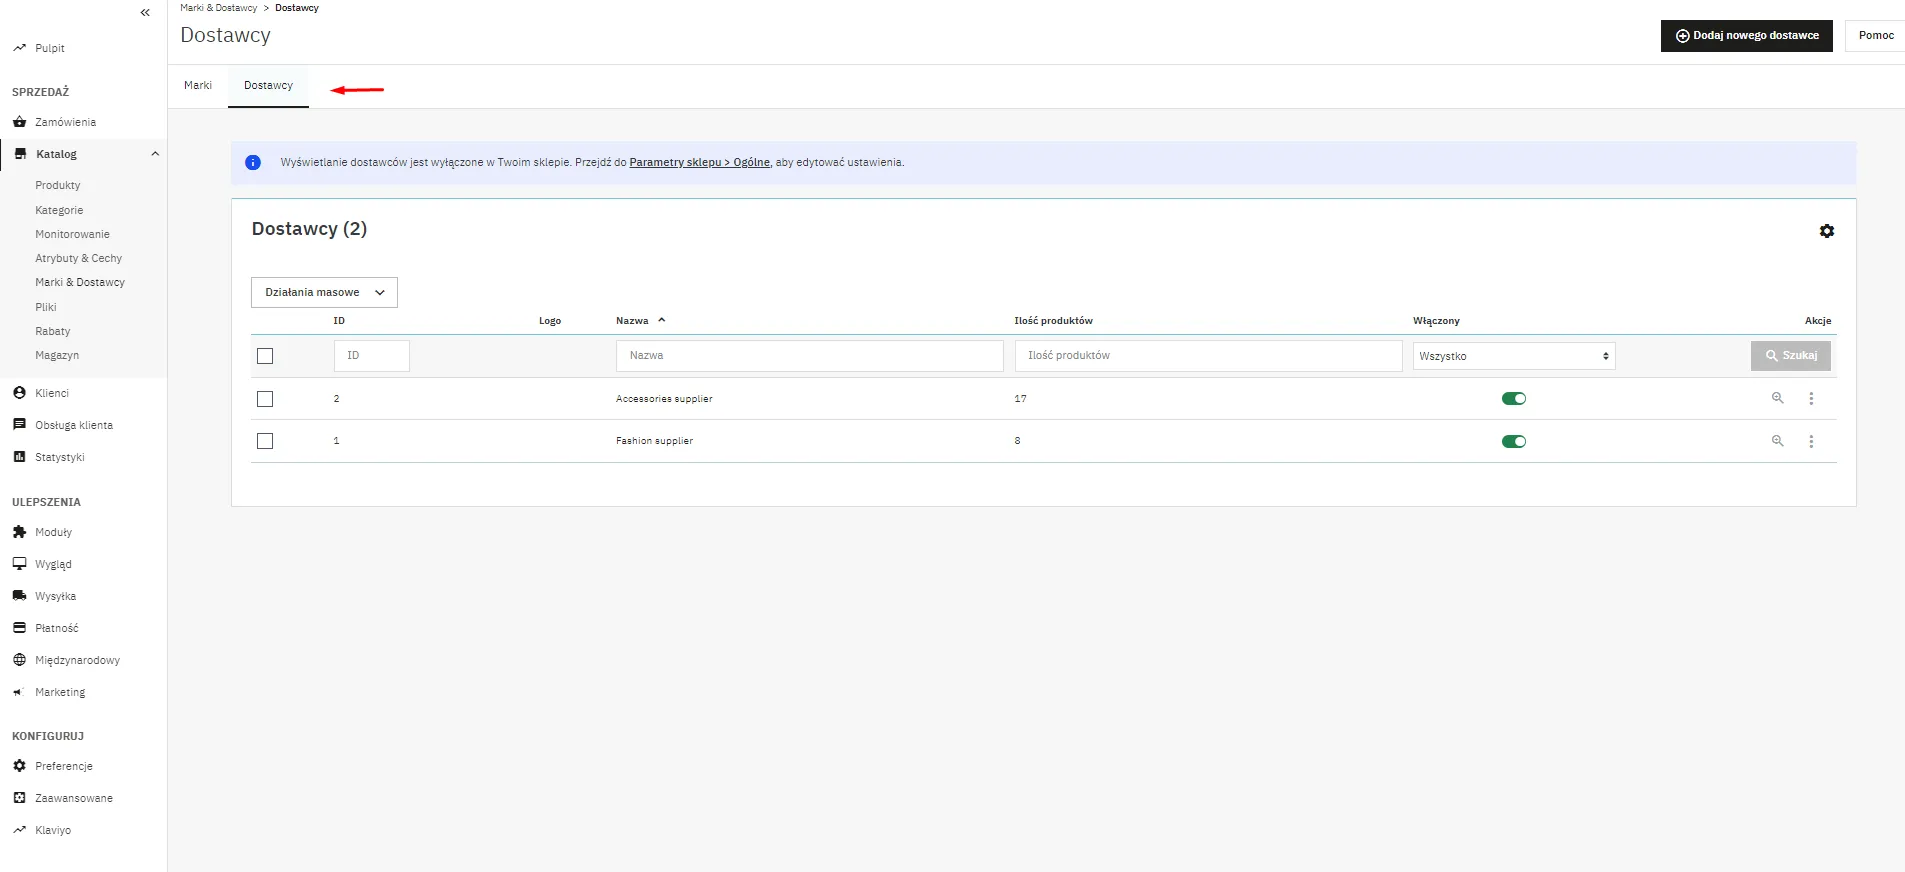Disable the Fashion supplier toggle
The width and height of the screenshot is (1905, 872).
pyautogui.click(x=1513, y=442)
